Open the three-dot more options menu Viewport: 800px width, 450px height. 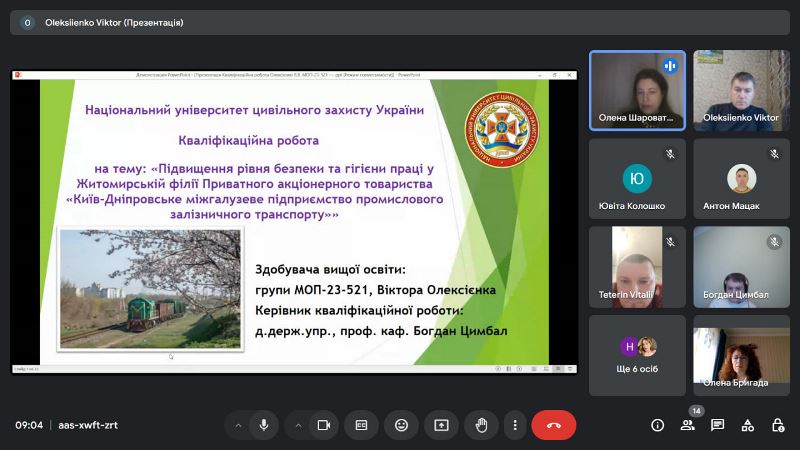pos(515,425)
